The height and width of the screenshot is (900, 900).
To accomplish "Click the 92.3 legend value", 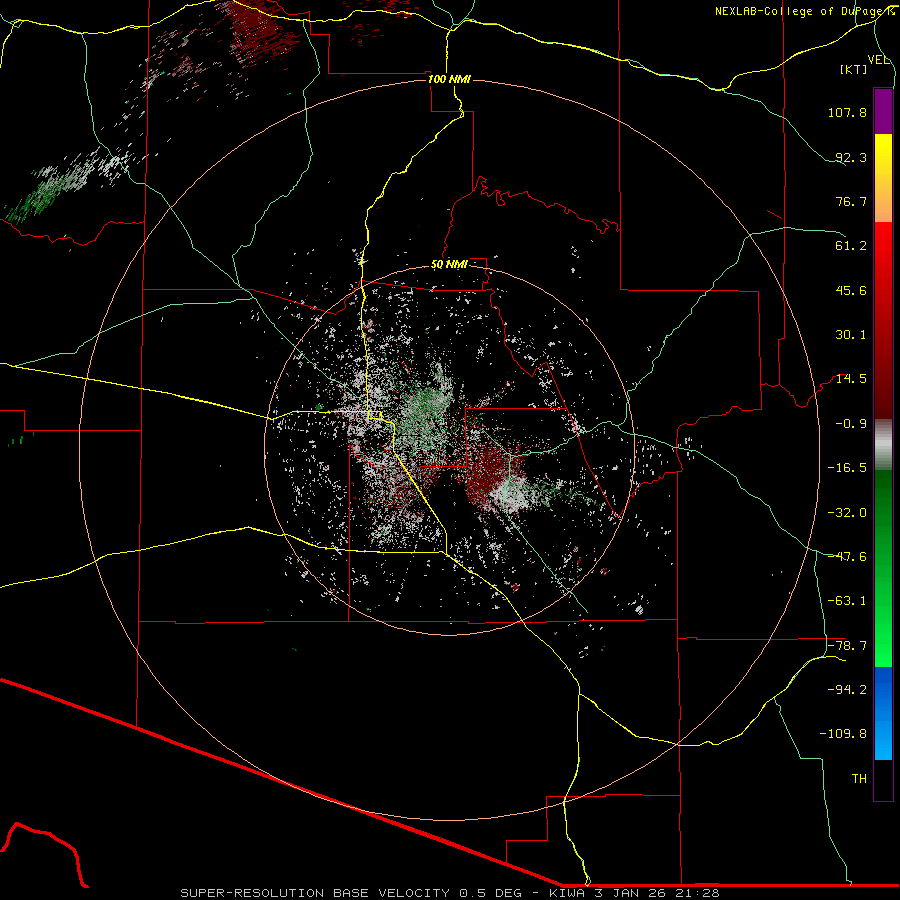I will [851, 157].
